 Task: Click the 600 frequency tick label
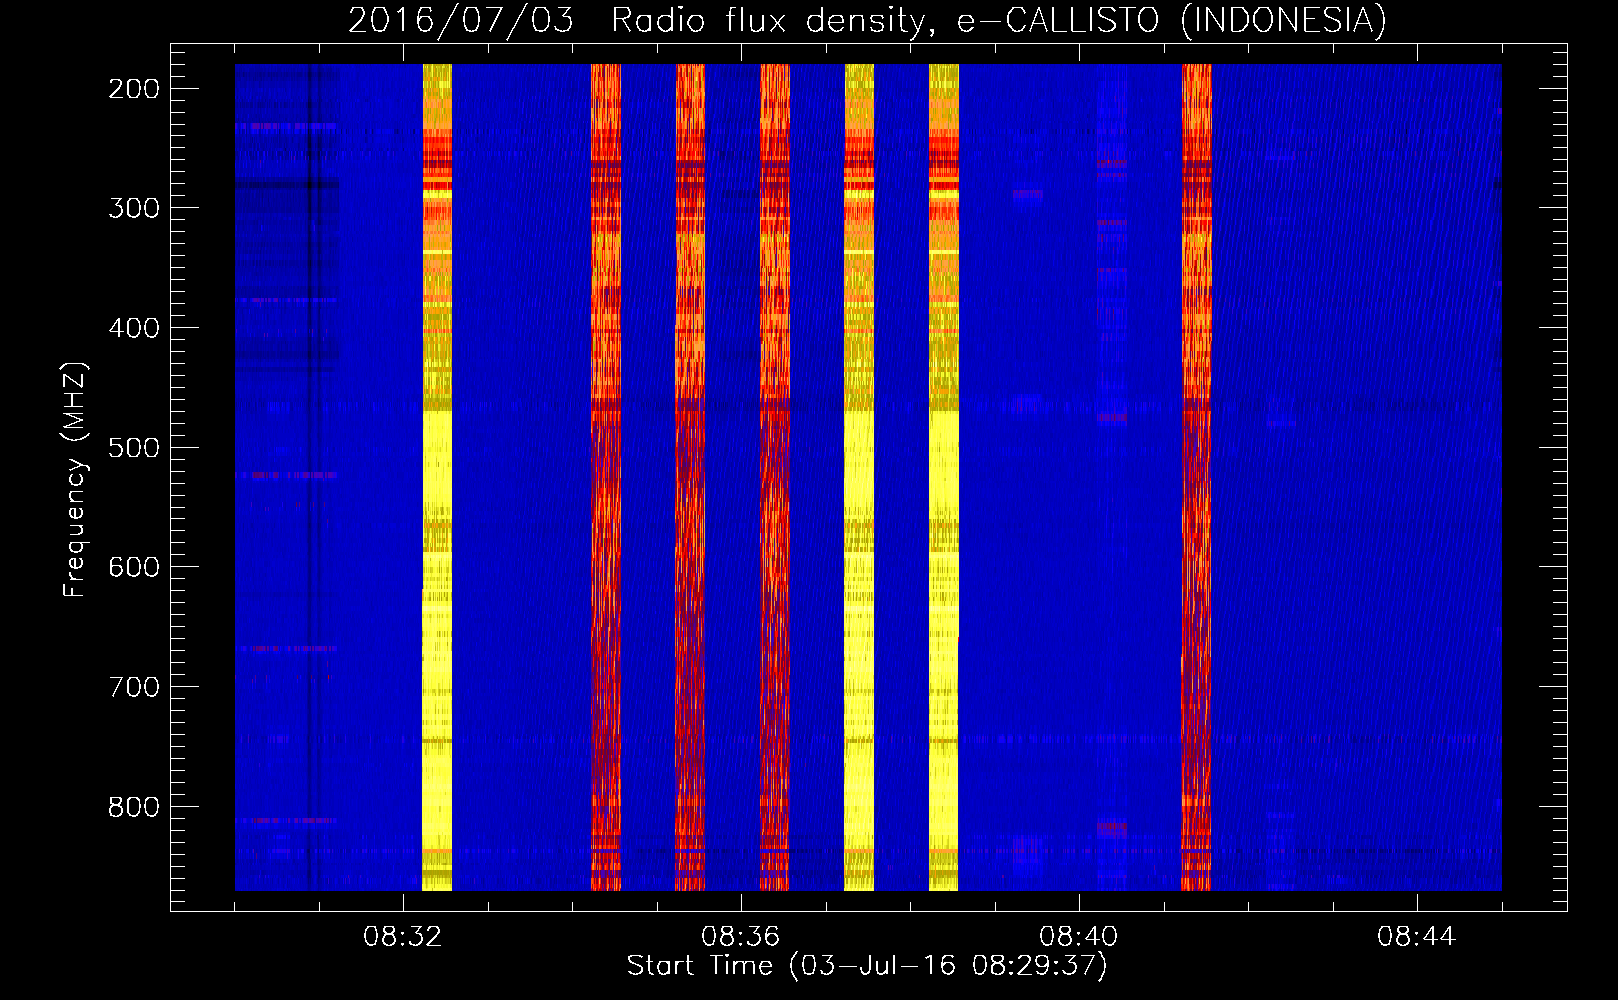tap(134, 567)
